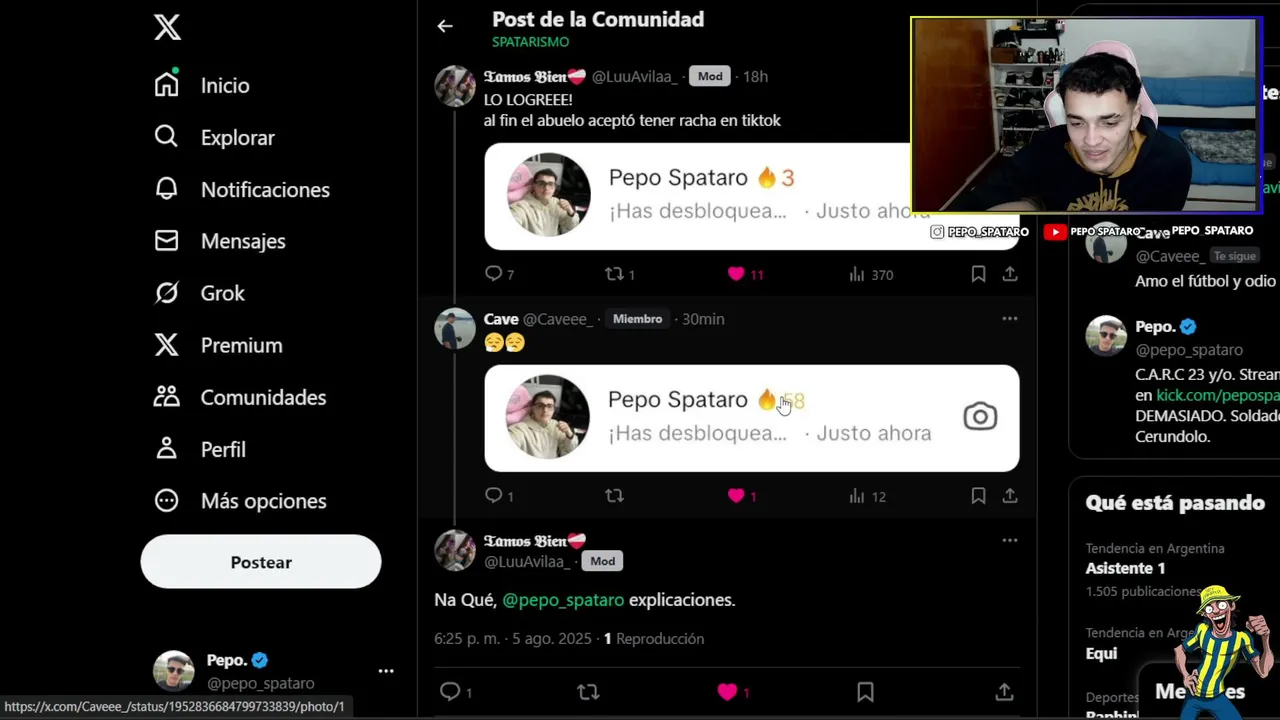1280x720 pixels.
Task: Bookmark the LuuAvilaa_ post with 370 views
Action: click(x=978, y=274)
